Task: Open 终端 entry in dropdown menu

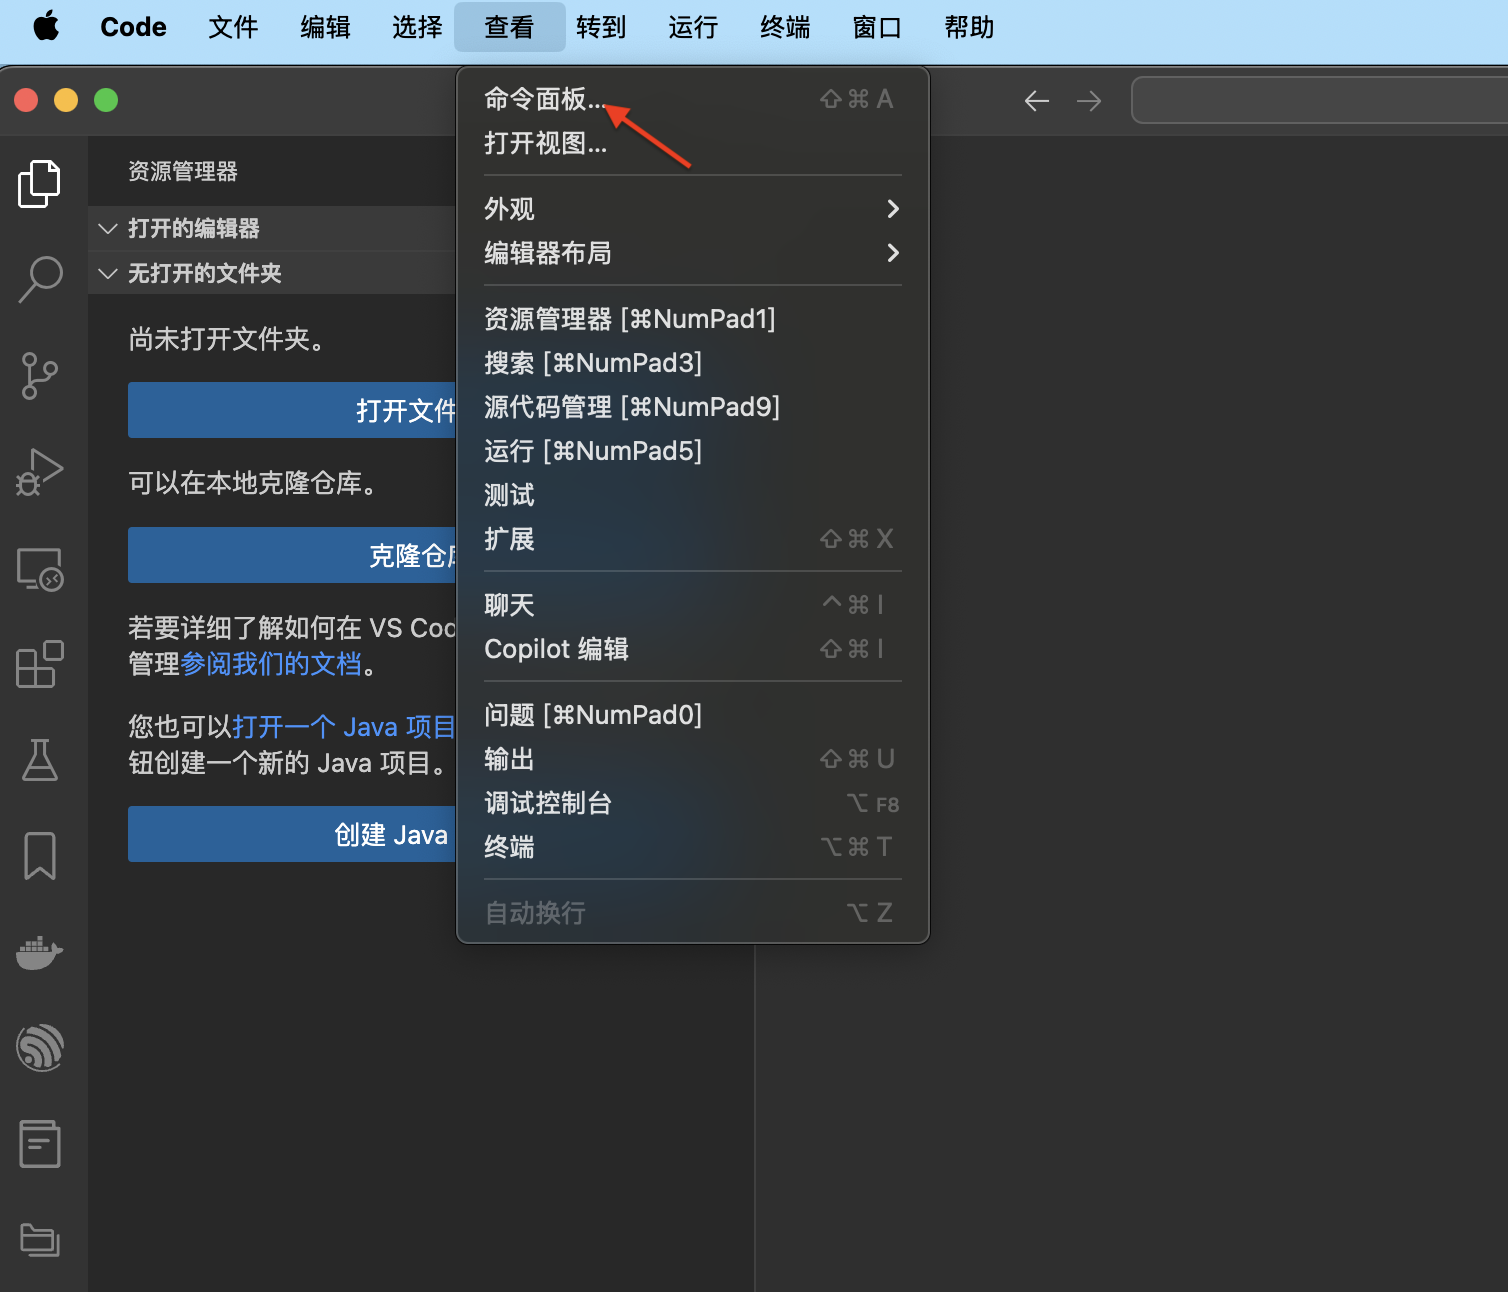Action: (x=693, y=847)
